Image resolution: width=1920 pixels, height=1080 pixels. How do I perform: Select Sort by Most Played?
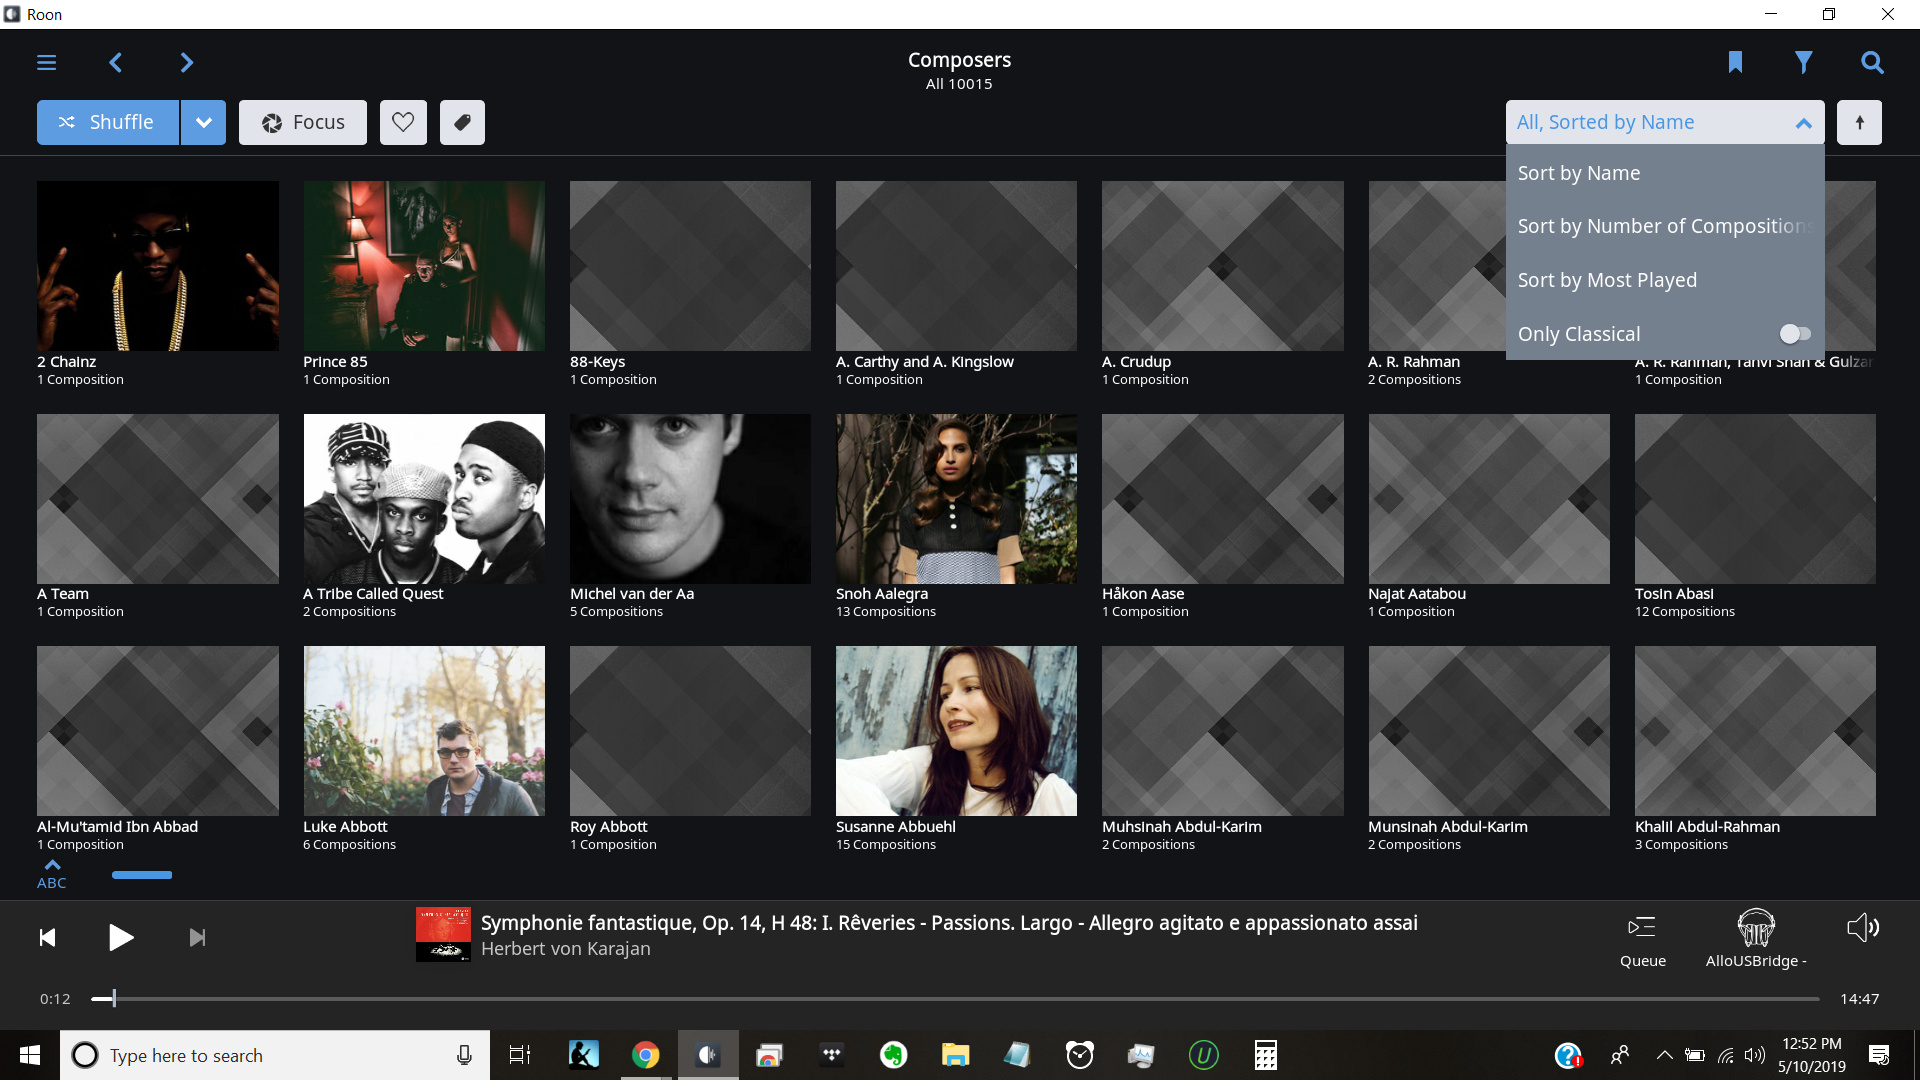[x=1664, y=280]
